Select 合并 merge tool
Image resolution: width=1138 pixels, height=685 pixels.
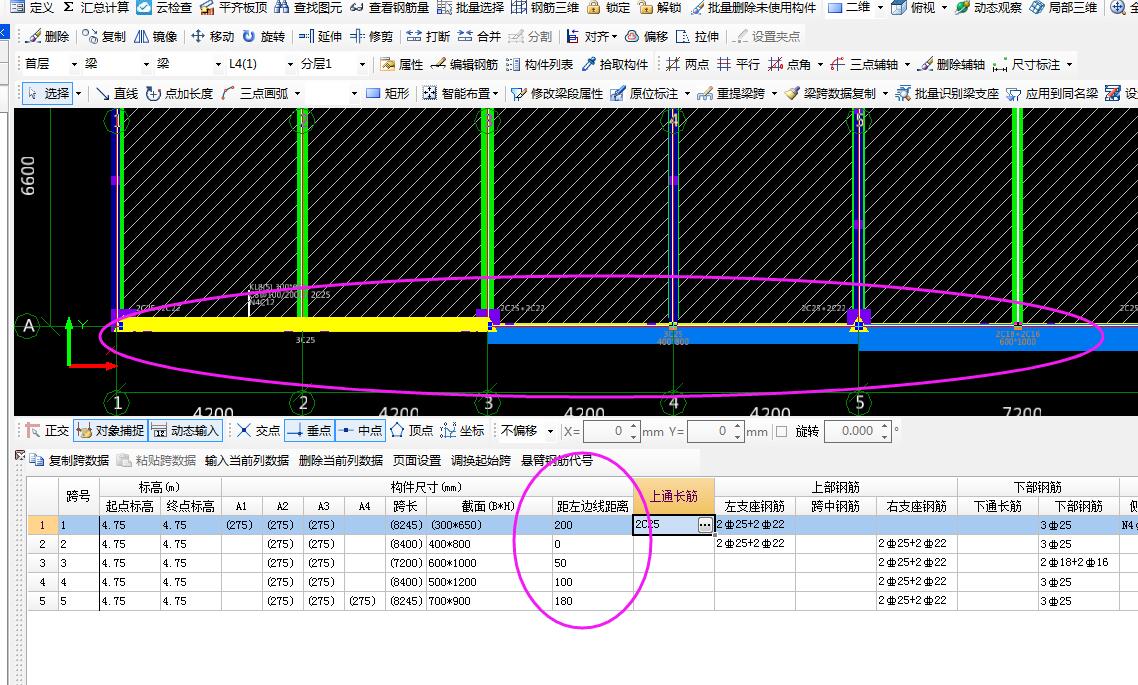coord(479,36)
